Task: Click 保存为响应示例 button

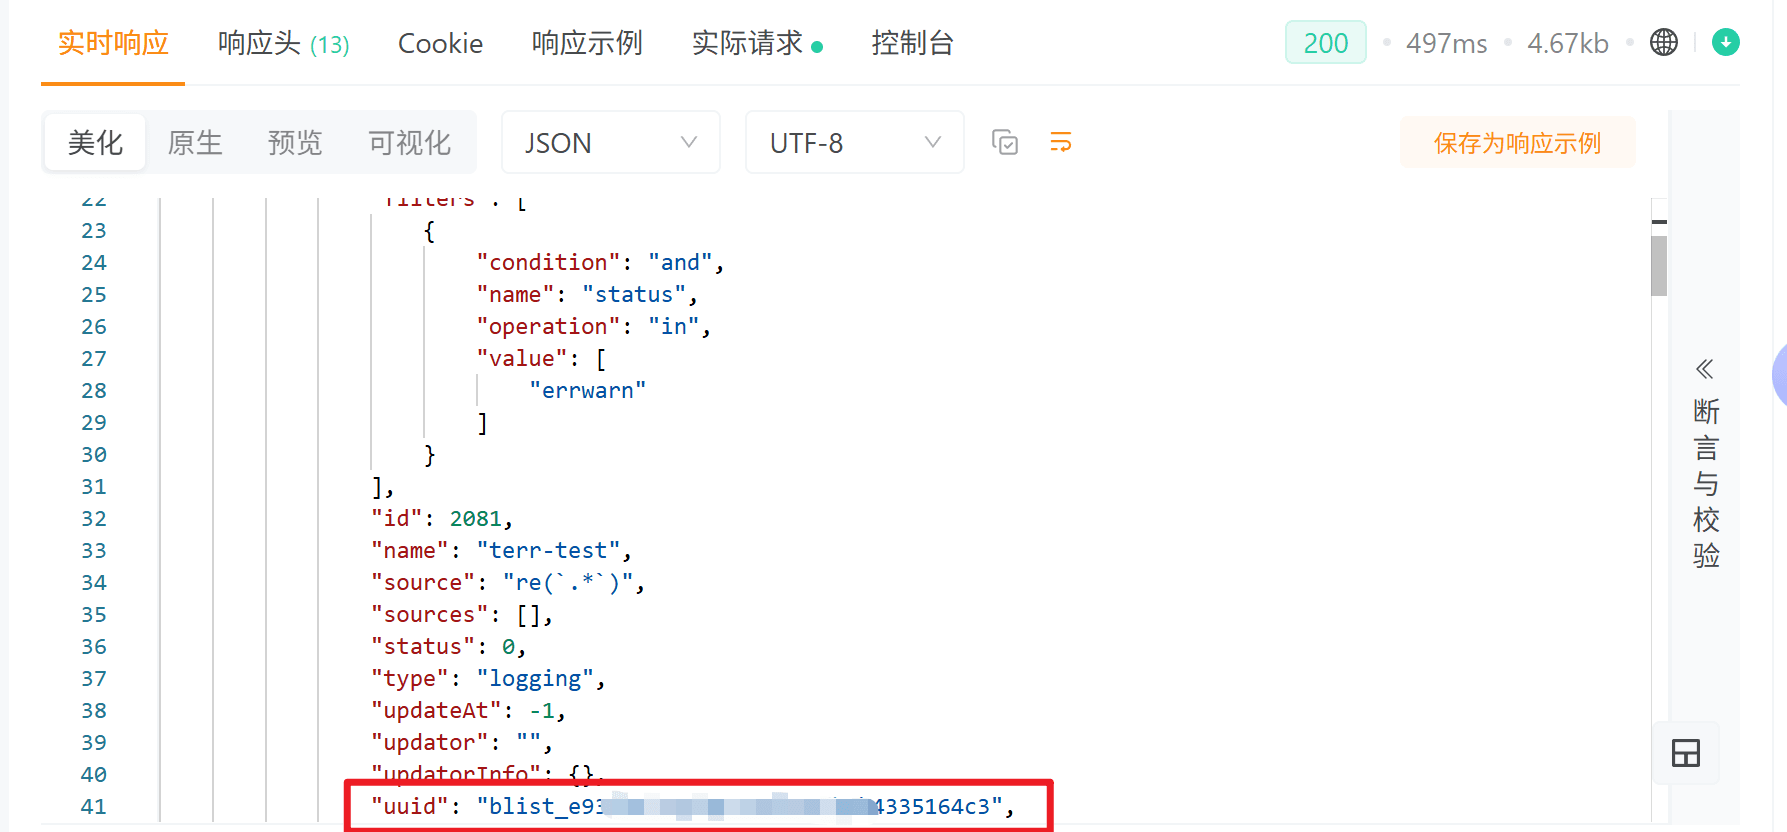Action: click(1518, 143)
